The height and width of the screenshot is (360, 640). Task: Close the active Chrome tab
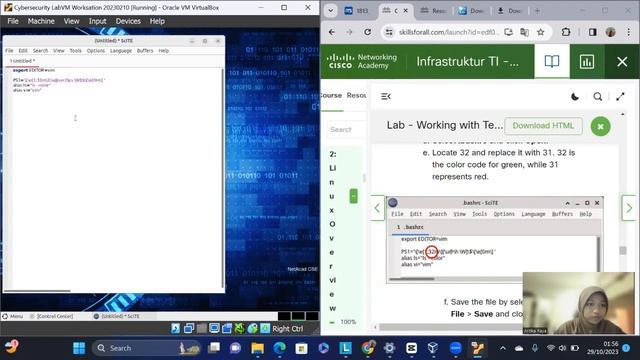[405, 11]
